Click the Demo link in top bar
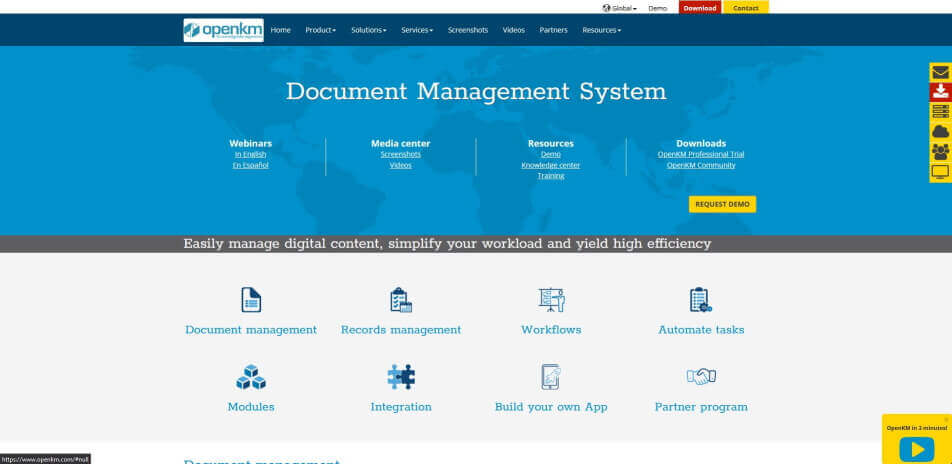 (x=658, y=9)
